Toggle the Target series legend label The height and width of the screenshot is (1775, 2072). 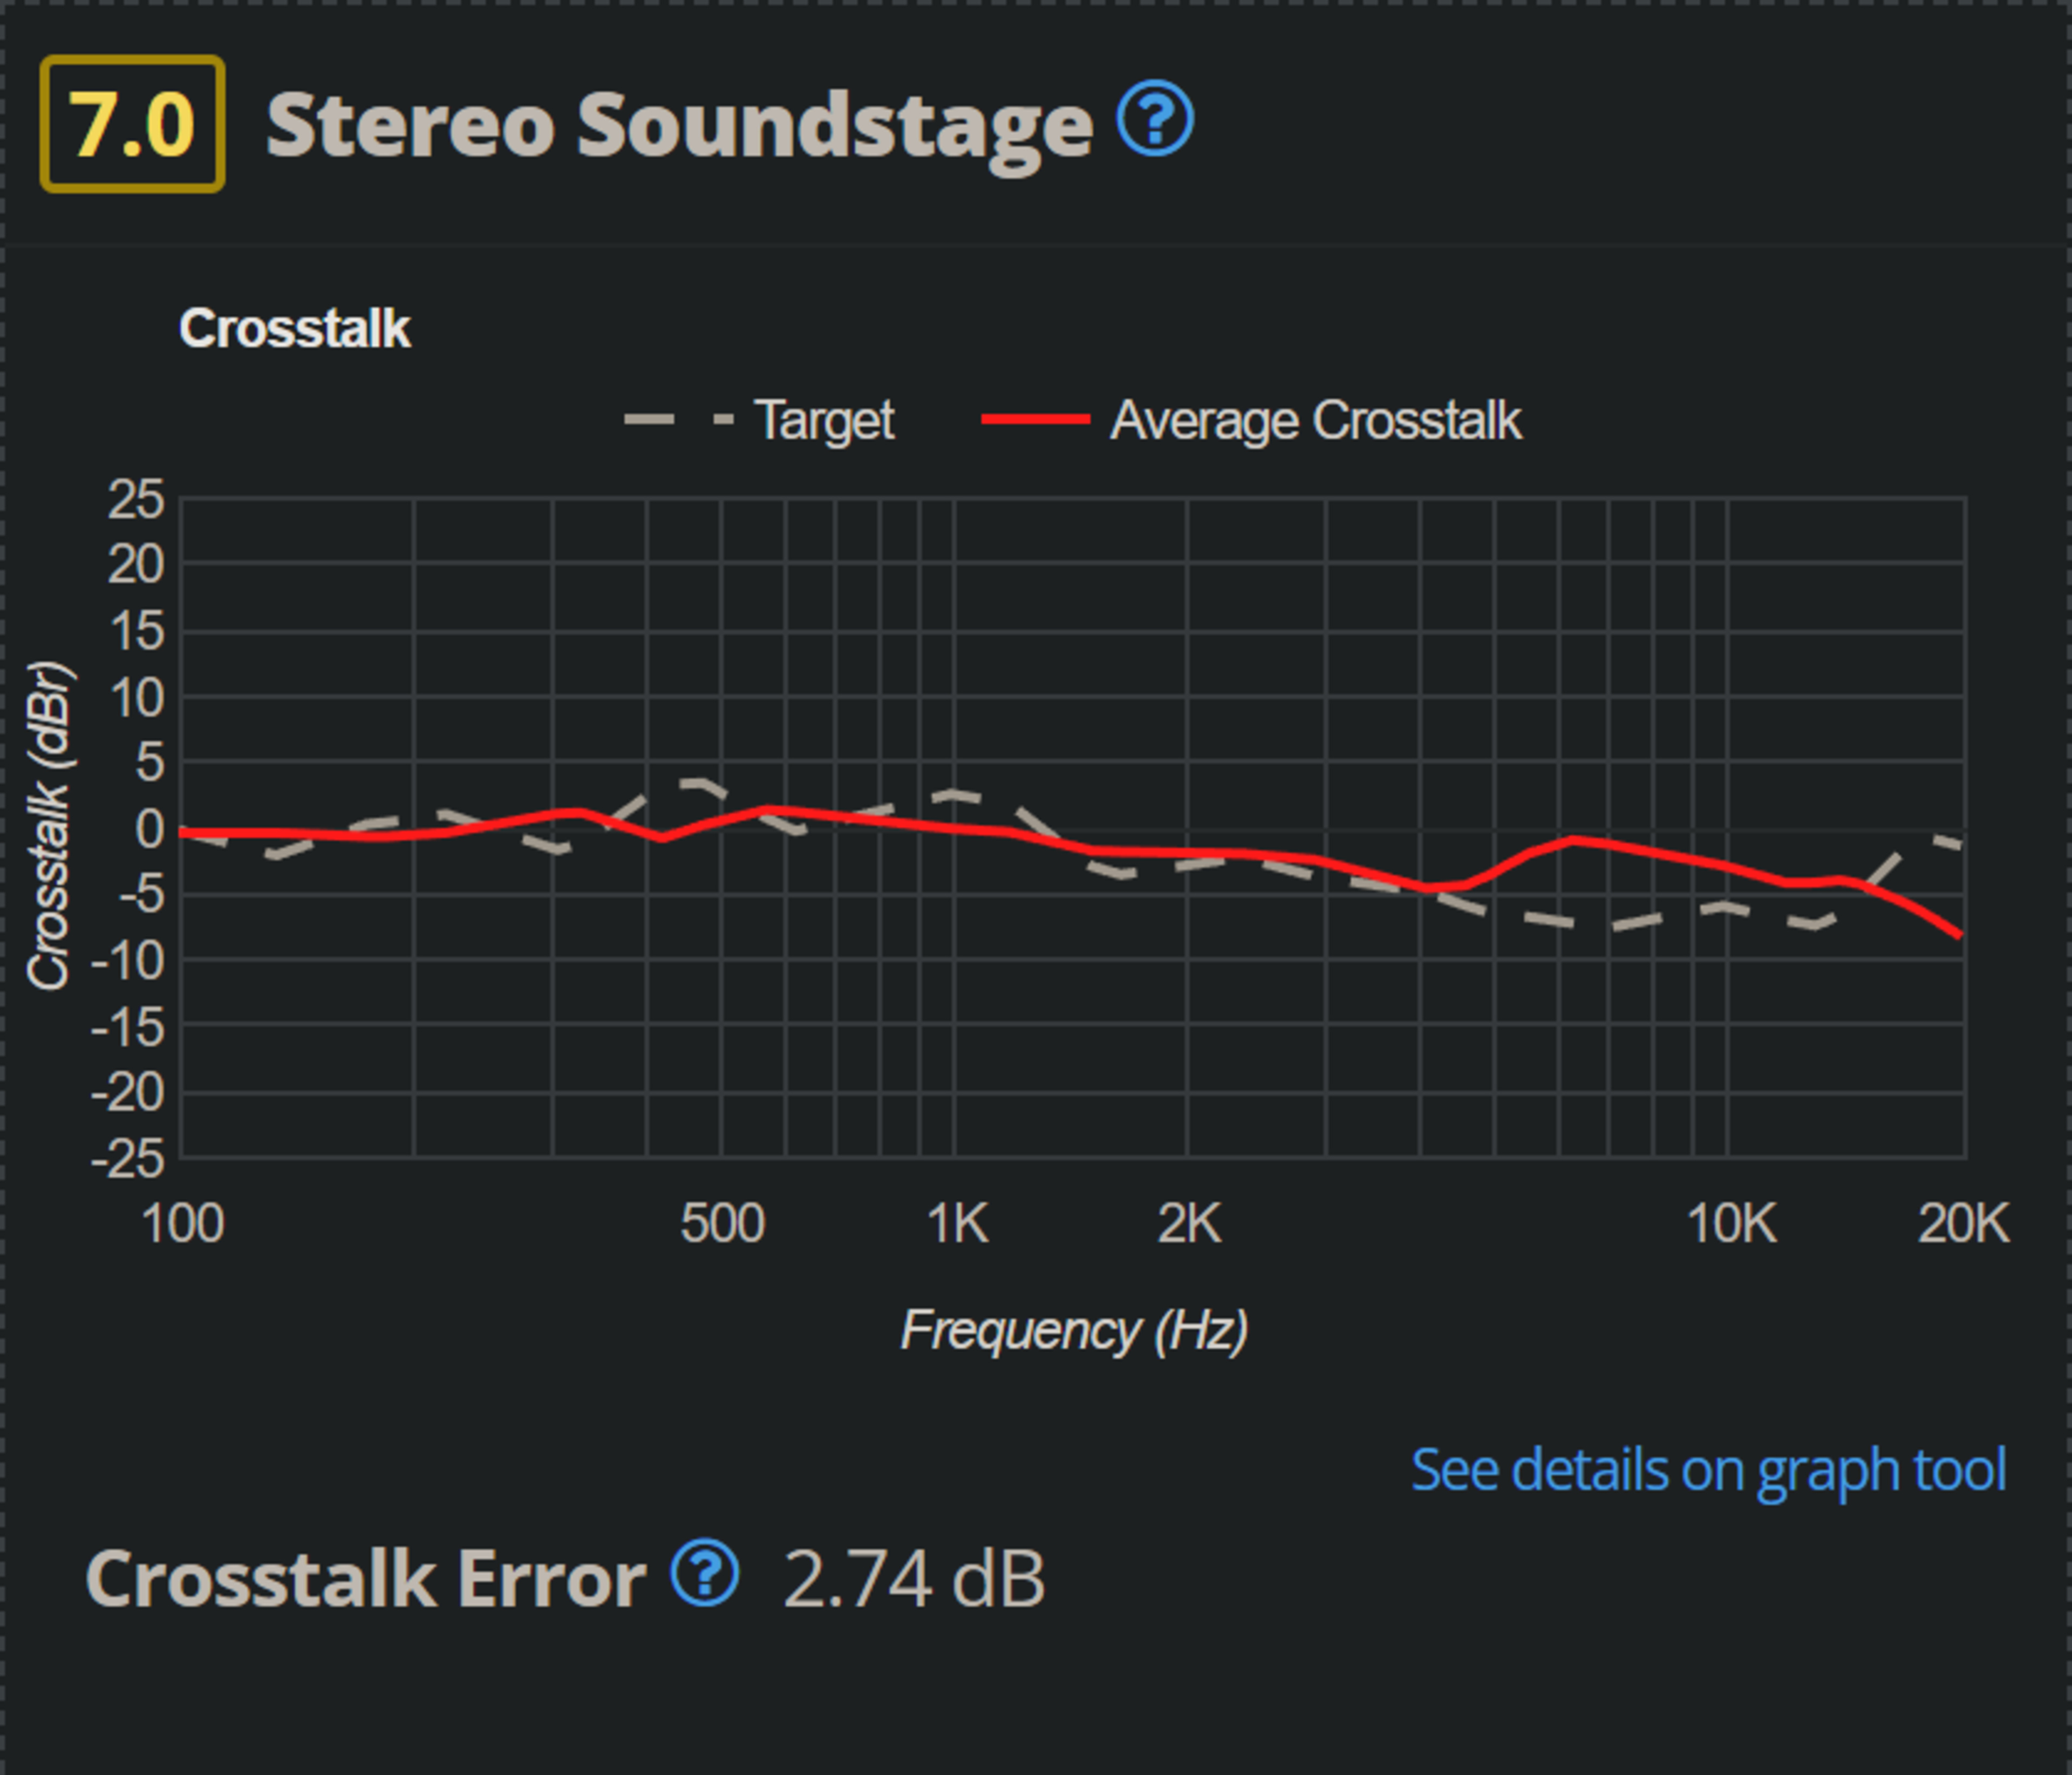(824, 420)
